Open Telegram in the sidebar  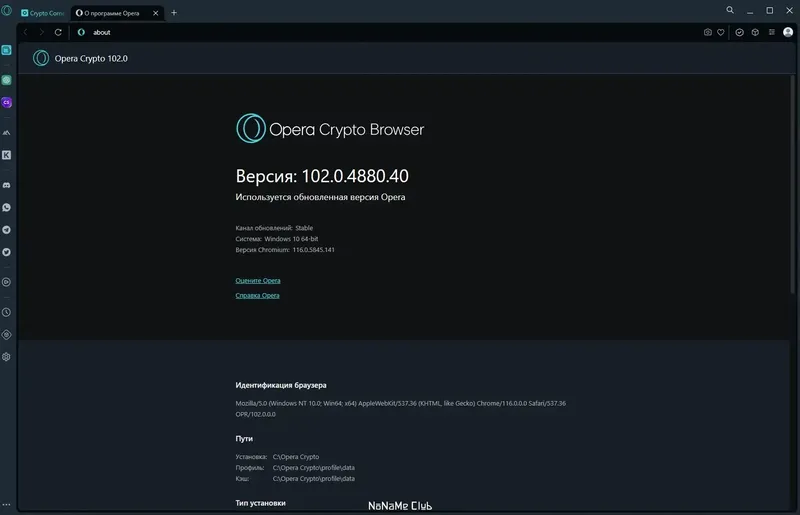(x=7, y=230)
